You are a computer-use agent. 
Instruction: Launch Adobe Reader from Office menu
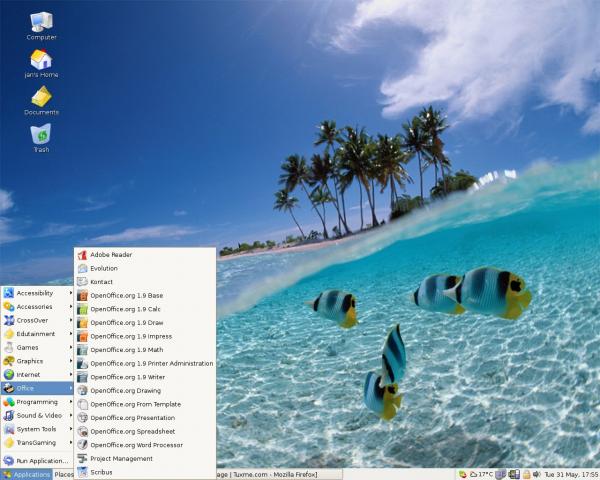[145, 255]
